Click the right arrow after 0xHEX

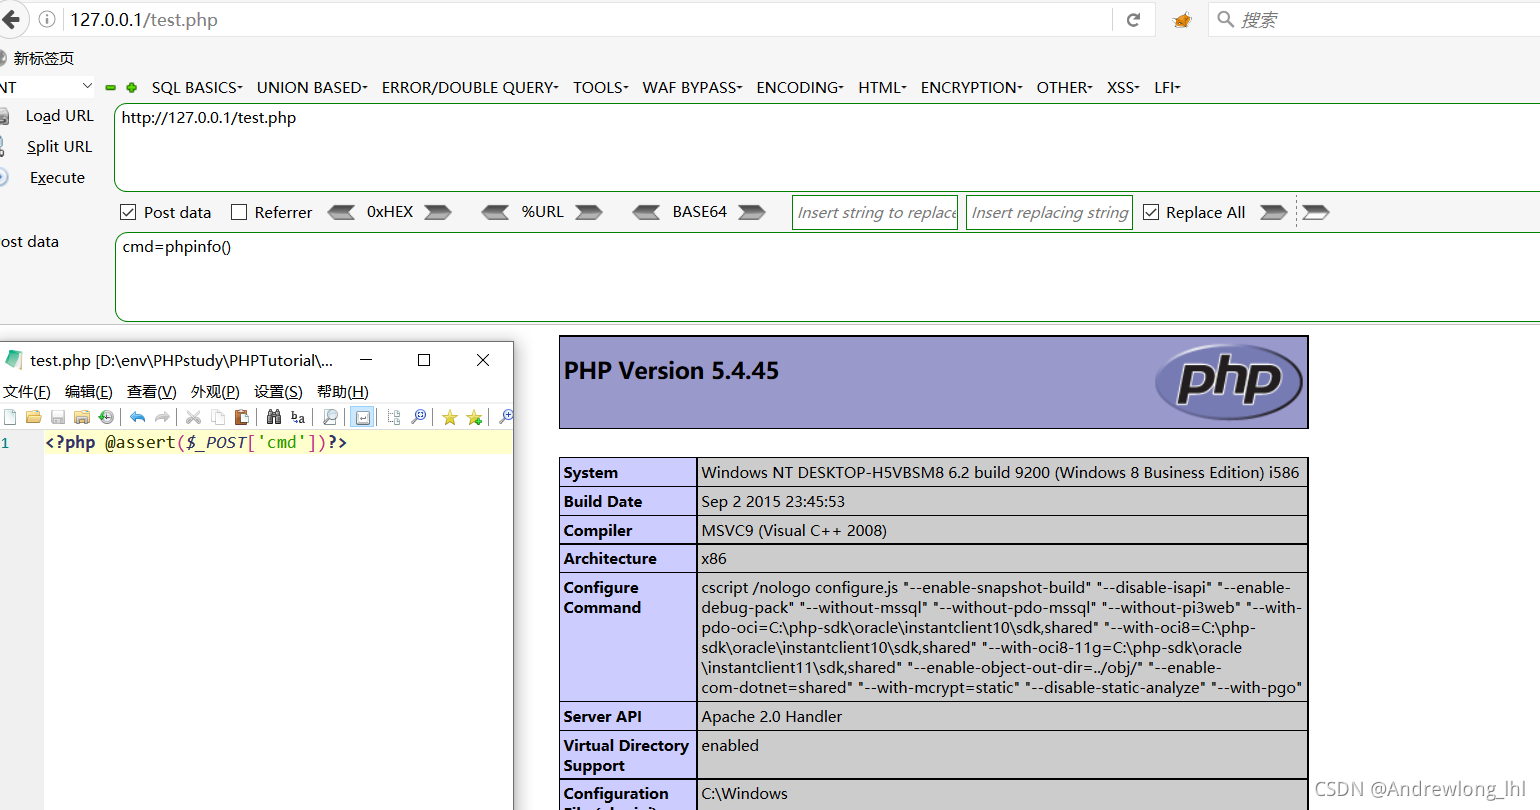click(x=438, y=212)
